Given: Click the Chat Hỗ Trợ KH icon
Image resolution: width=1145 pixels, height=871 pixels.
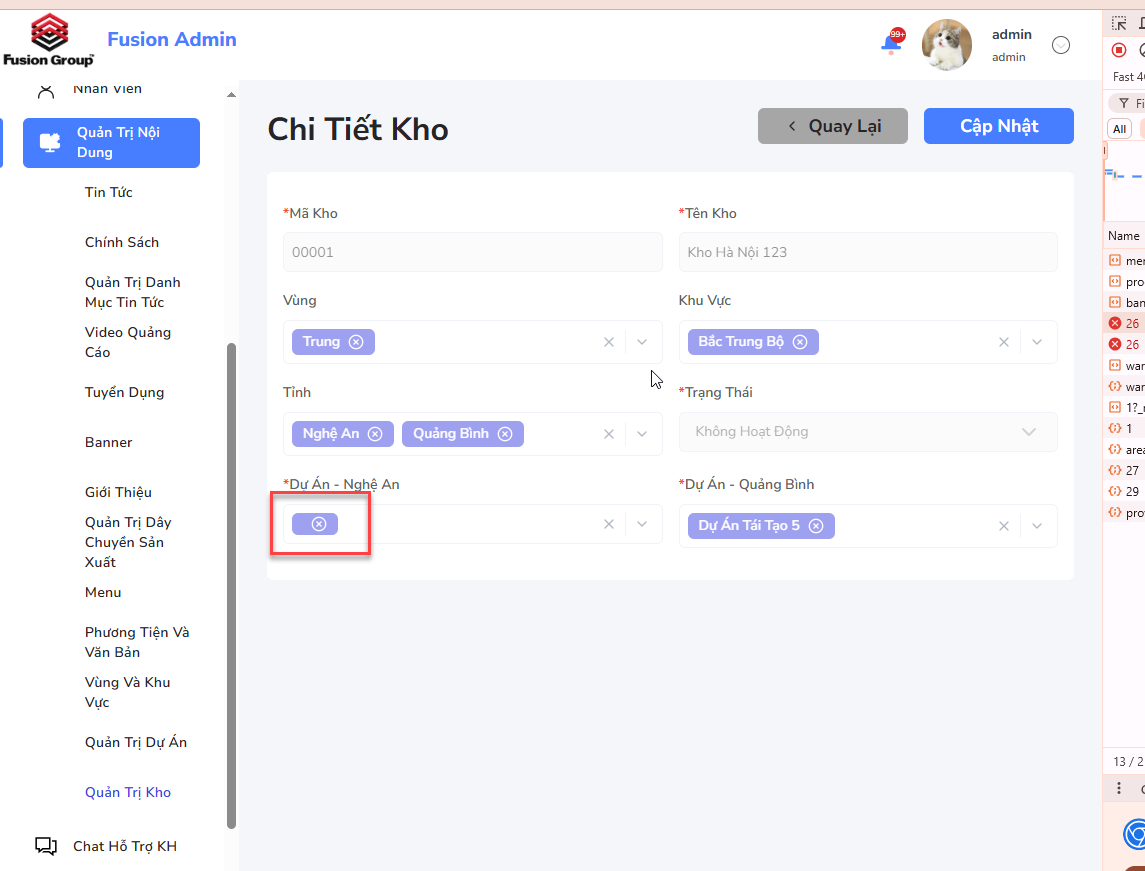Looking at the screenshot, I should (x=46, y=846).
